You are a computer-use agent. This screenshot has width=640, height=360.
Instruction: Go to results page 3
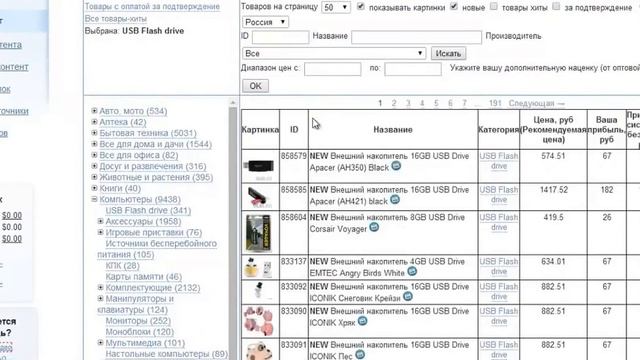[x=408, y=103]
